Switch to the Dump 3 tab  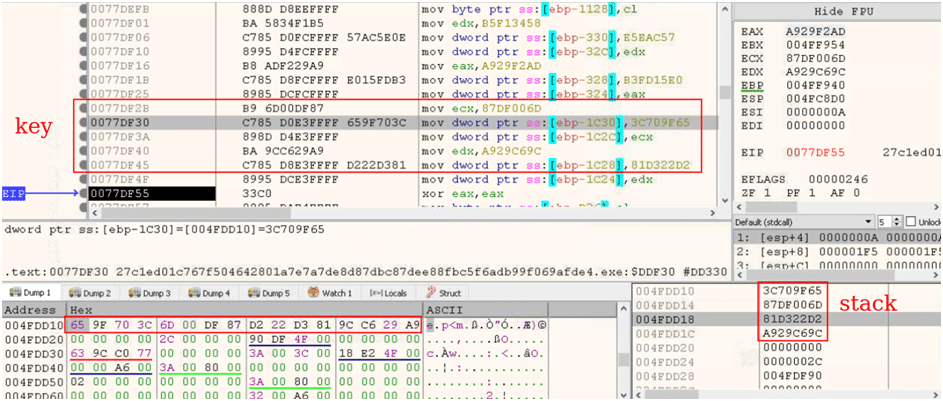pyautogui.click(x=149, y=293)
